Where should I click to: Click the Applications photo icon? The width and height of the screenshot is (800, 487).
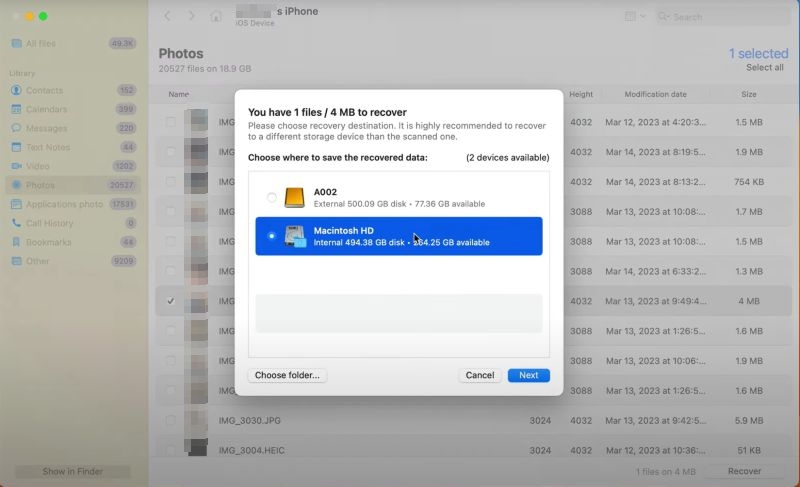click(x=16, y=204)
